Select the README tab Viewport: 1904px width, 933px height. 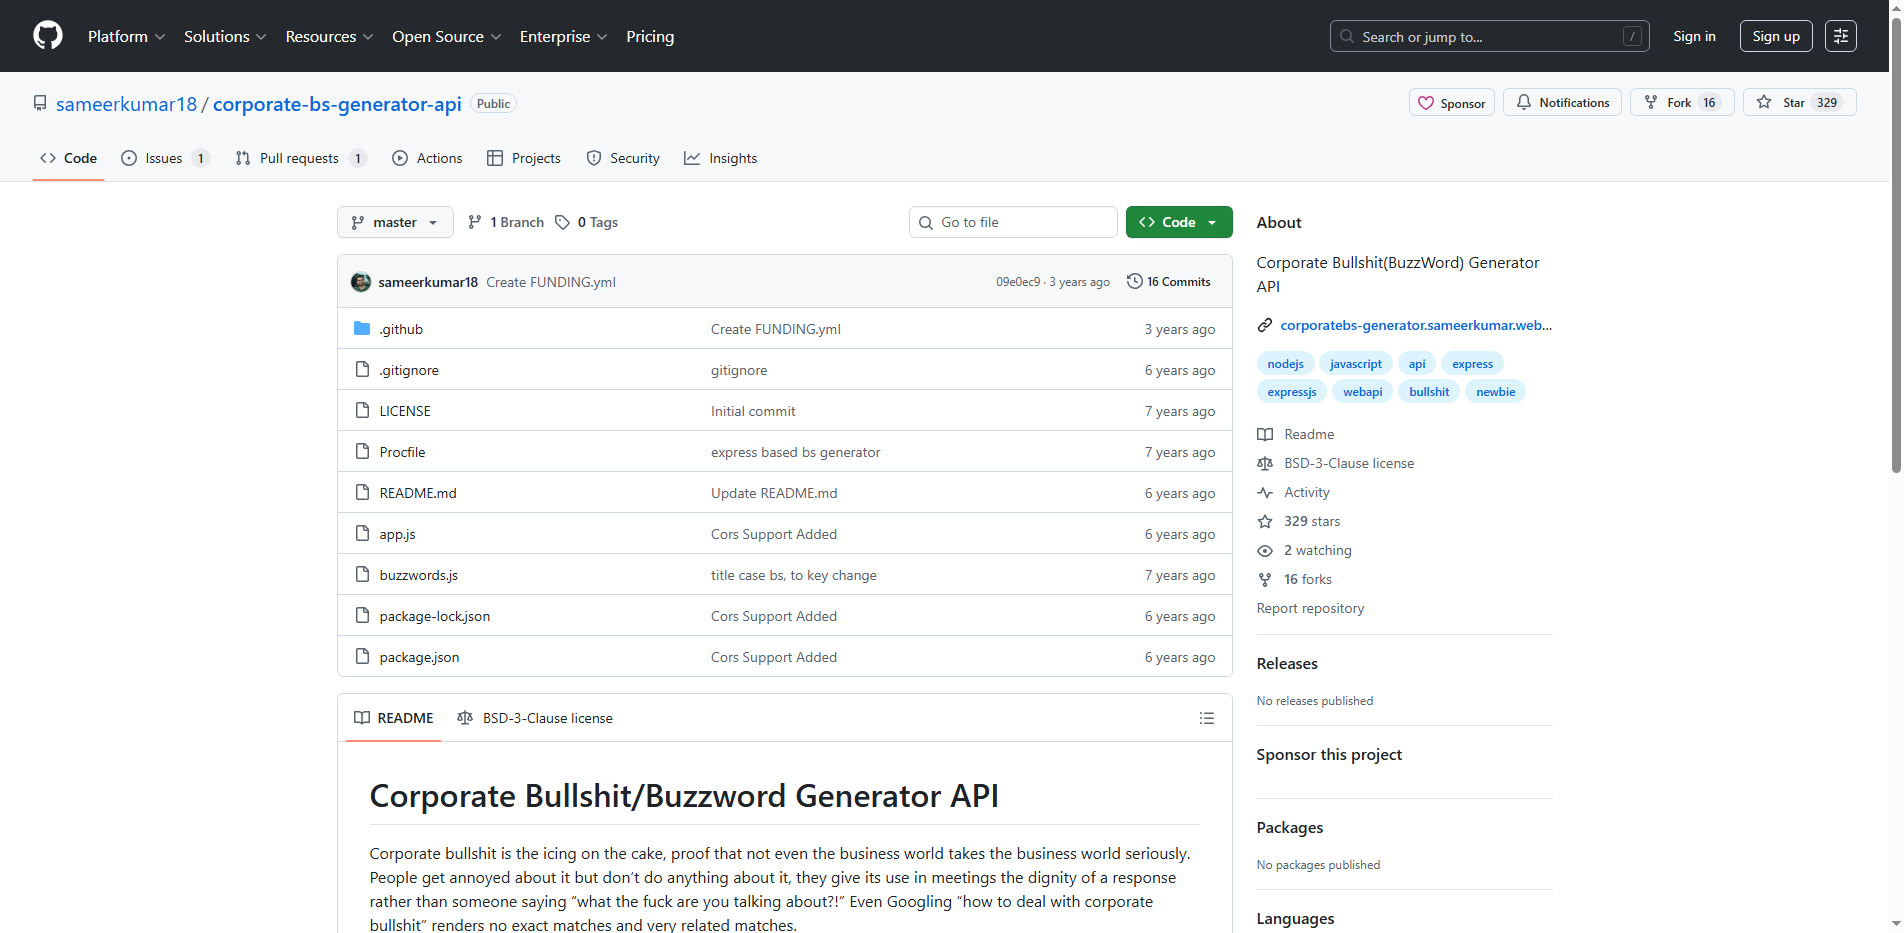tap(393, 718)
